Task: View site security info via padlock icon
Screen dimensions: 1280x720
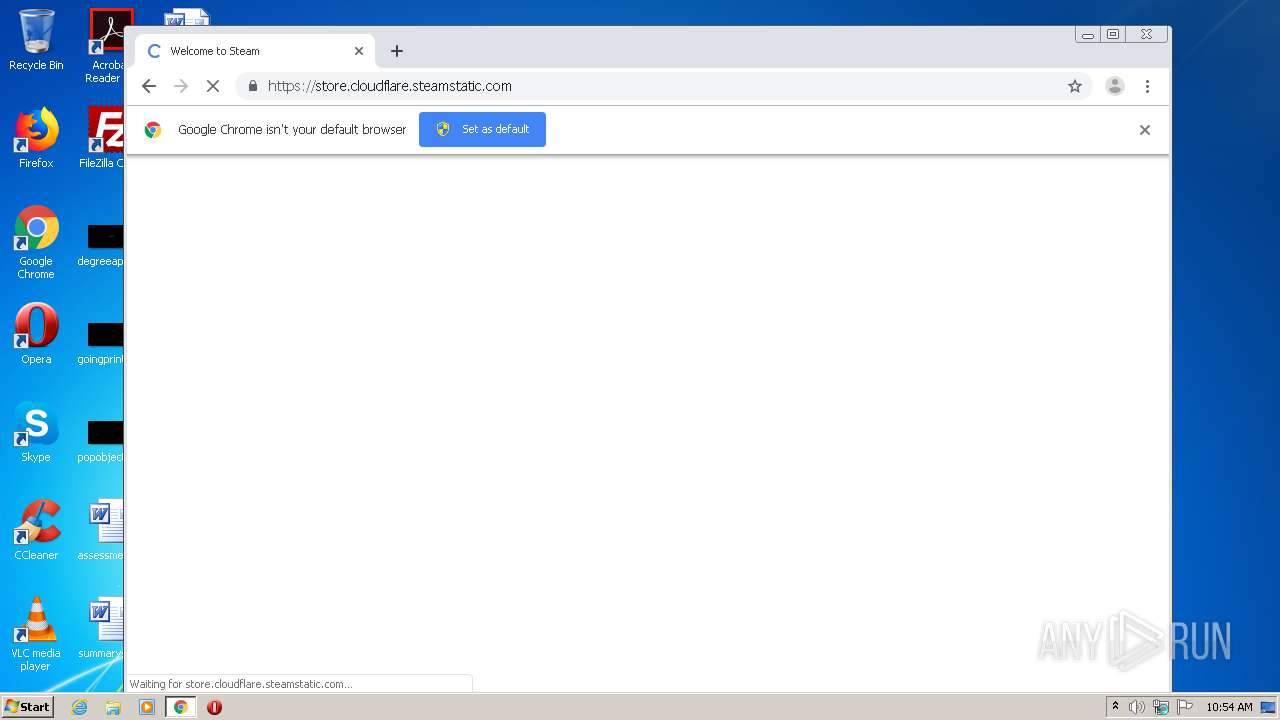Action: 253,86
